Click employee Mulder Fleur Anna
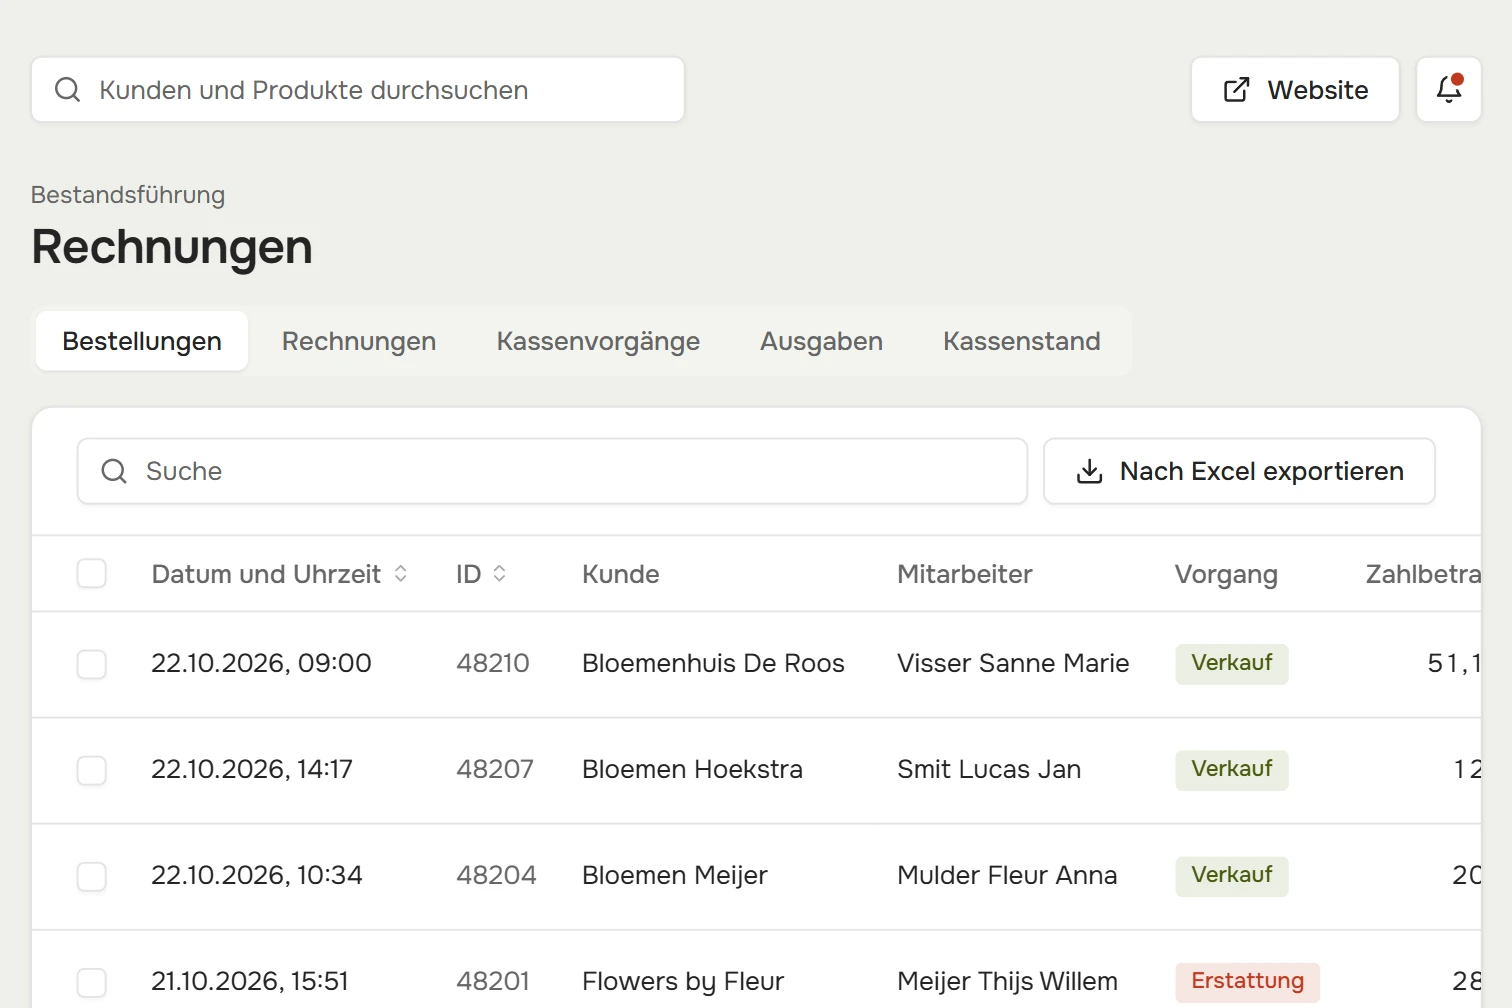The image size is (1512, 1008). point(1007,875)
